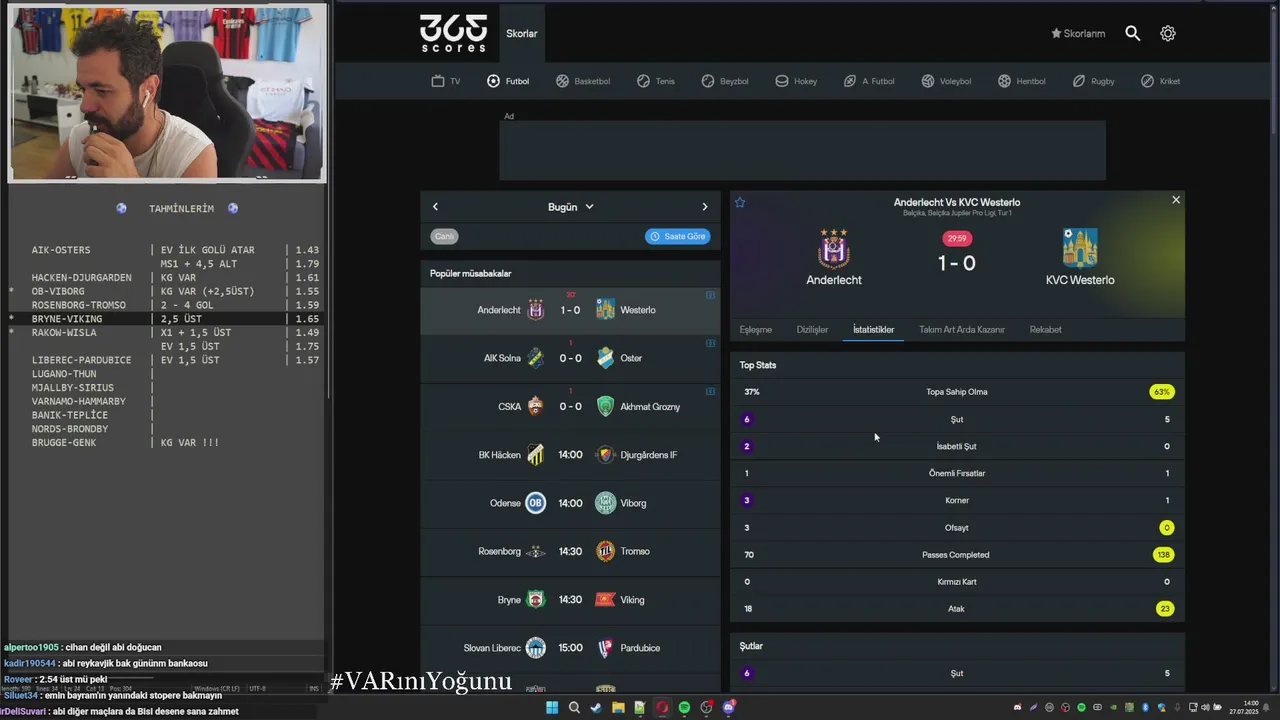Open Rosenborg vs Tromso match row
The width and height of the screenshot is (1280, 720).
570,551
